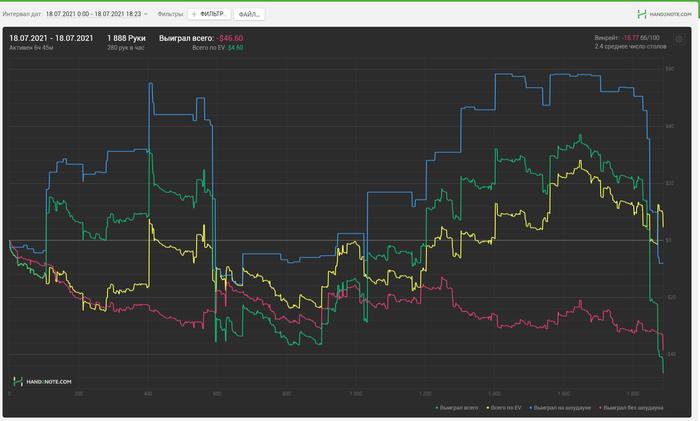The width and height of the screenshot is (700, 421).
Task: Click the $60 y-axis label
Action: tap(670, 69)
